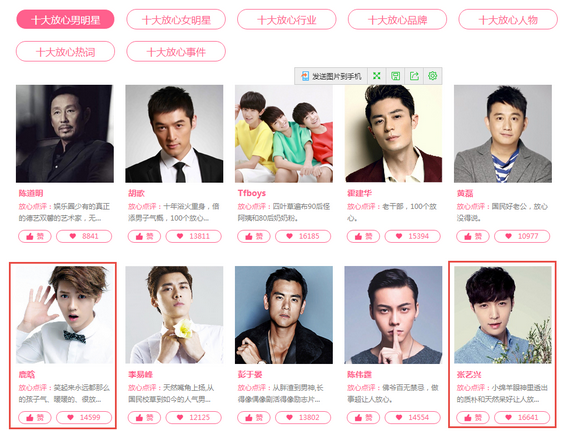571x433 pixels.
Task: Select 十大放心事件 tab
Action: [x=176, y=52]
